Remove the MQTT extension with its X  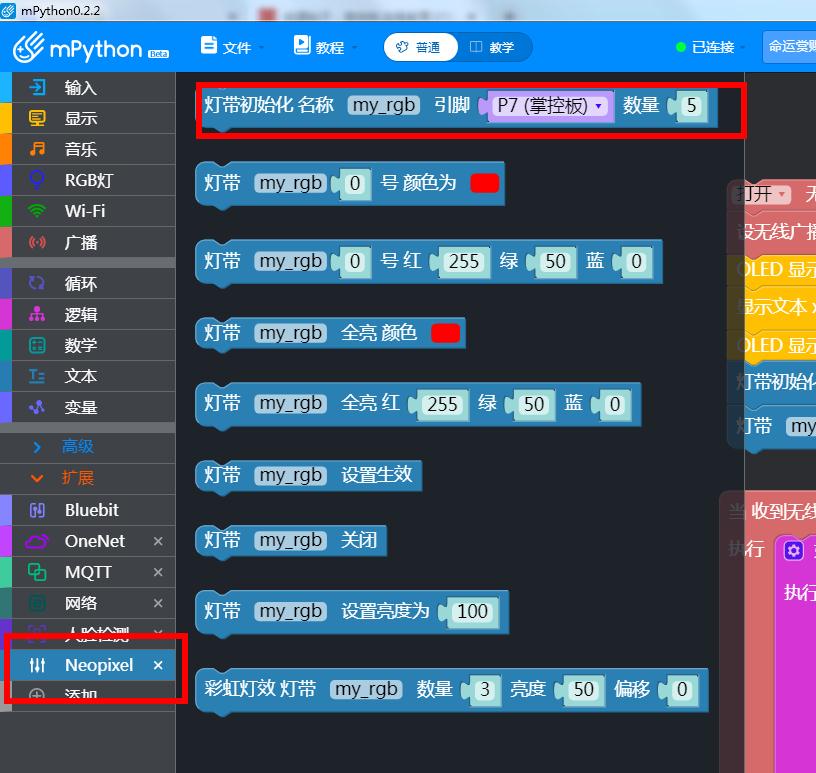tap(158, 572)
